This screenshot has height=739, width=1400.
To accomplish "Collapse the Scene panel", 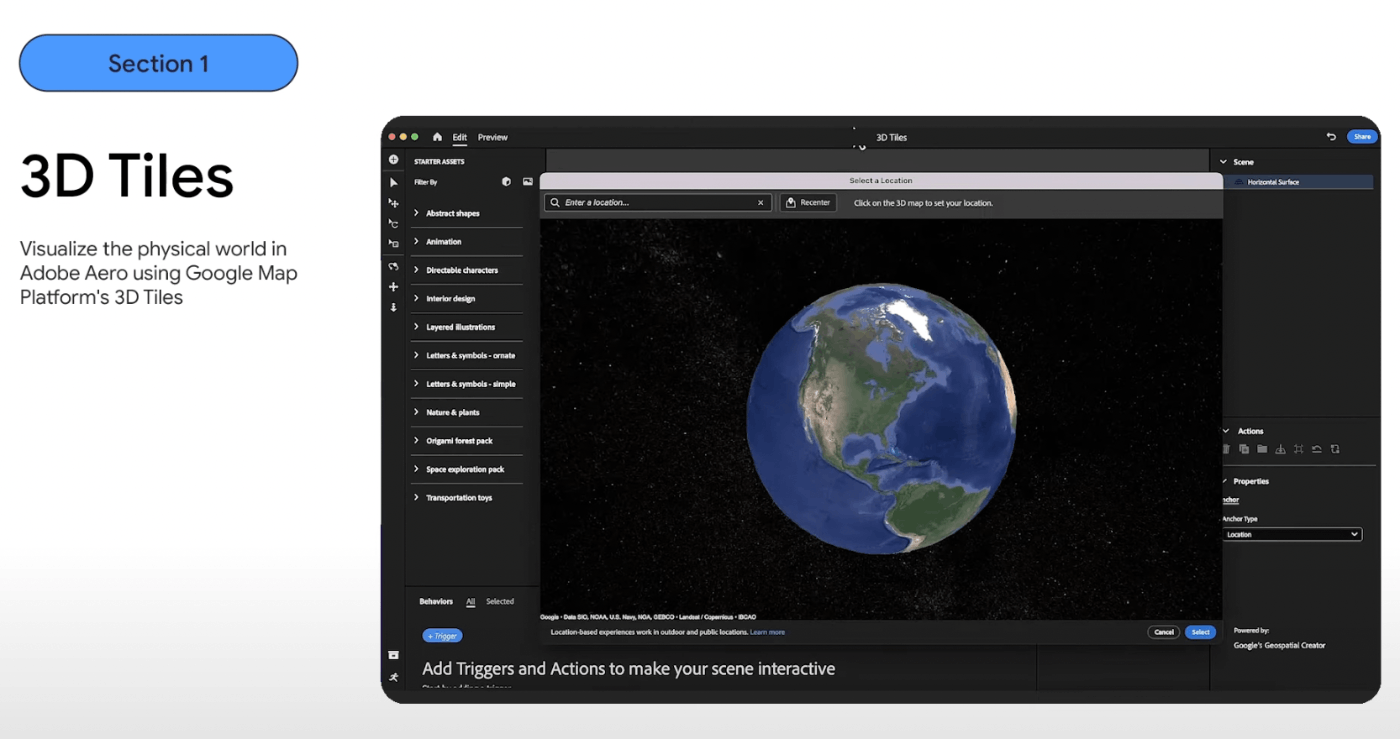I will (1225, 161).
